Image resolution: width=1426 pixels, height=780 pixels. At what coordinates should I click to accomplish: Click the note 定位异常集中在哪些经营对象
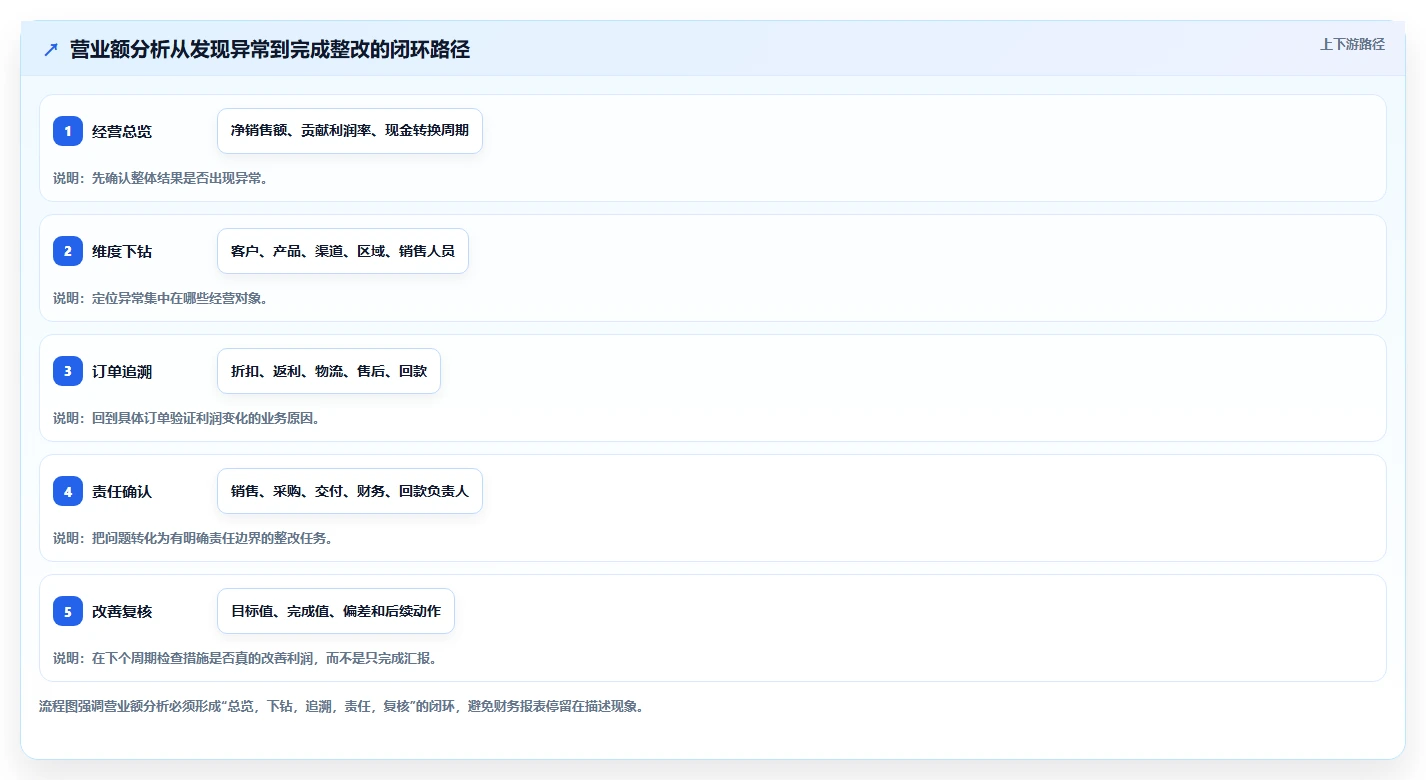point(160,298)
